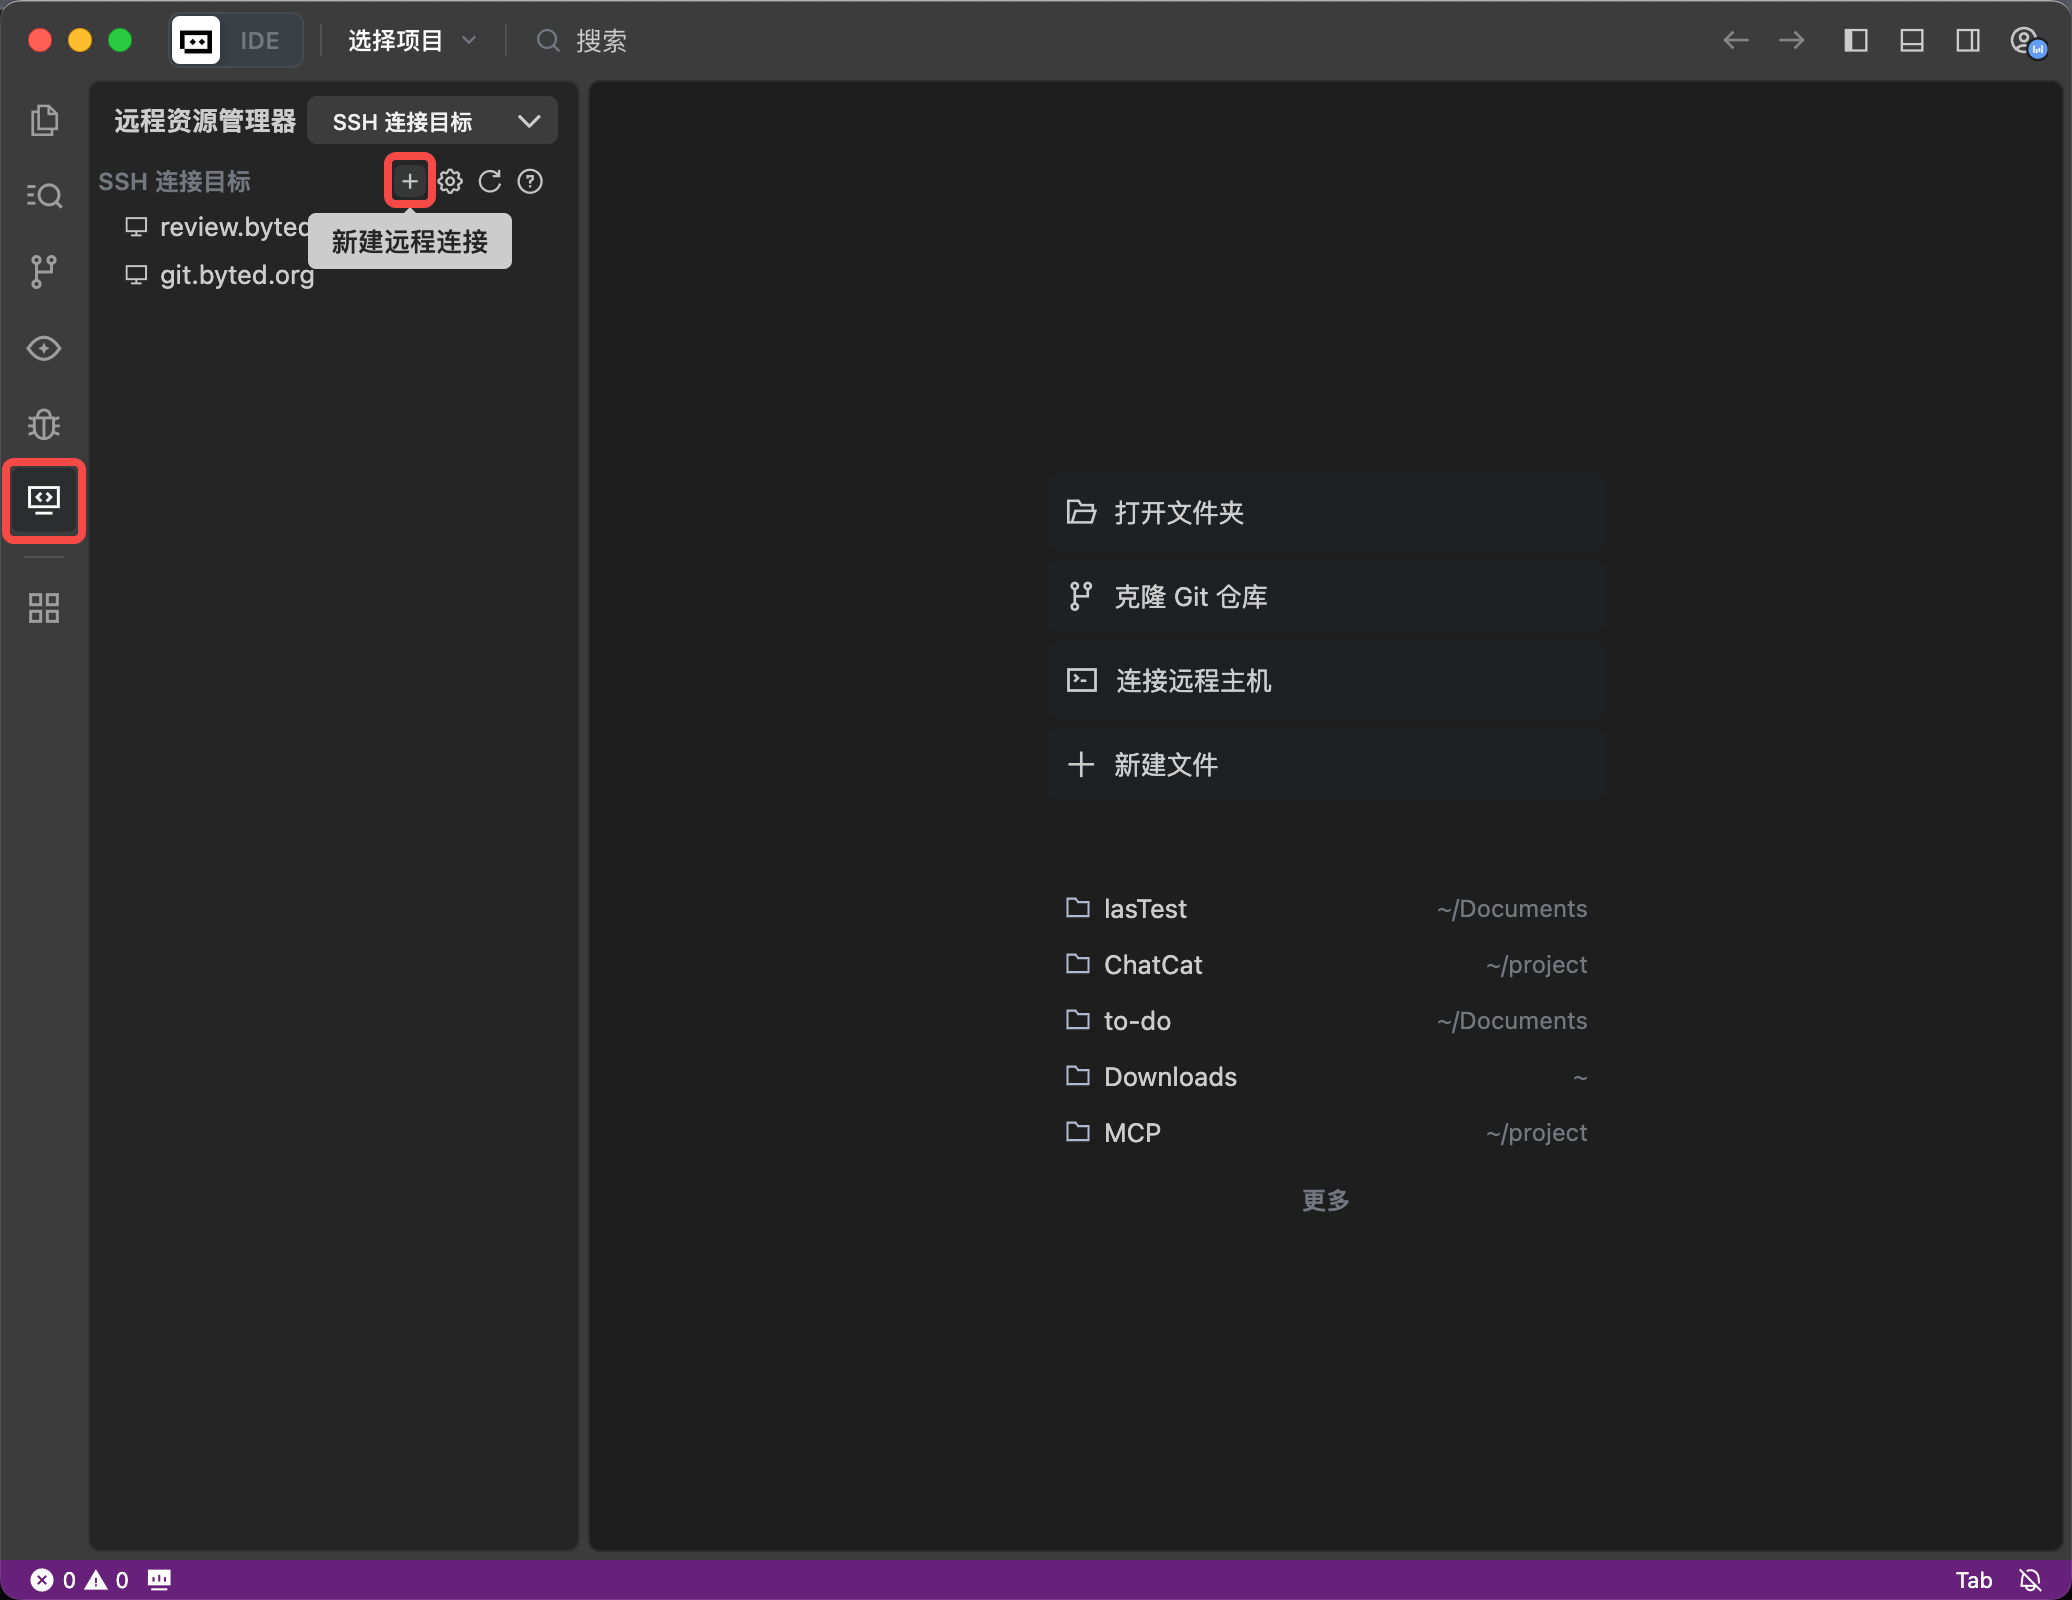Click the 更多 more link
This screenshot has height=1600, width=2072.
(1326, 1200)
